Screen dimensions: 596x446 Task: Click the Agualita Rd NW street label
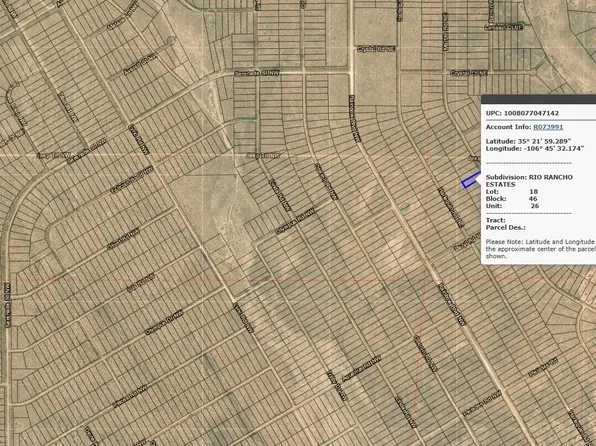tap(361, 368)
